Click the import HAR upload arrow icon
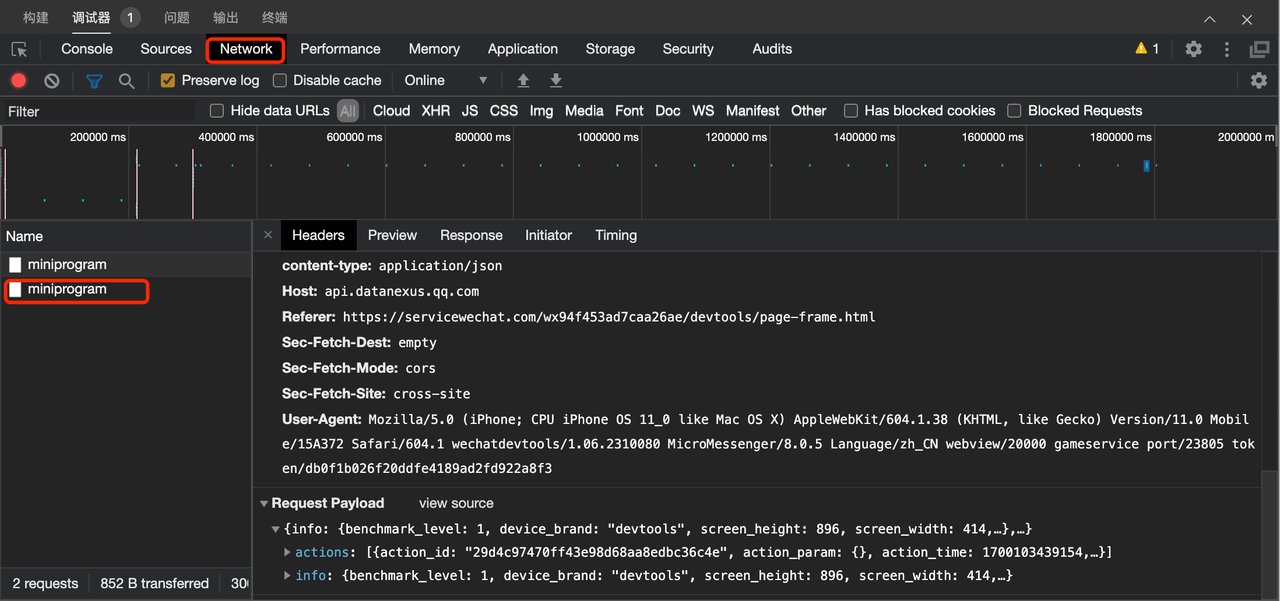The width and height of the screenshot is (1280, 601). 523,81
